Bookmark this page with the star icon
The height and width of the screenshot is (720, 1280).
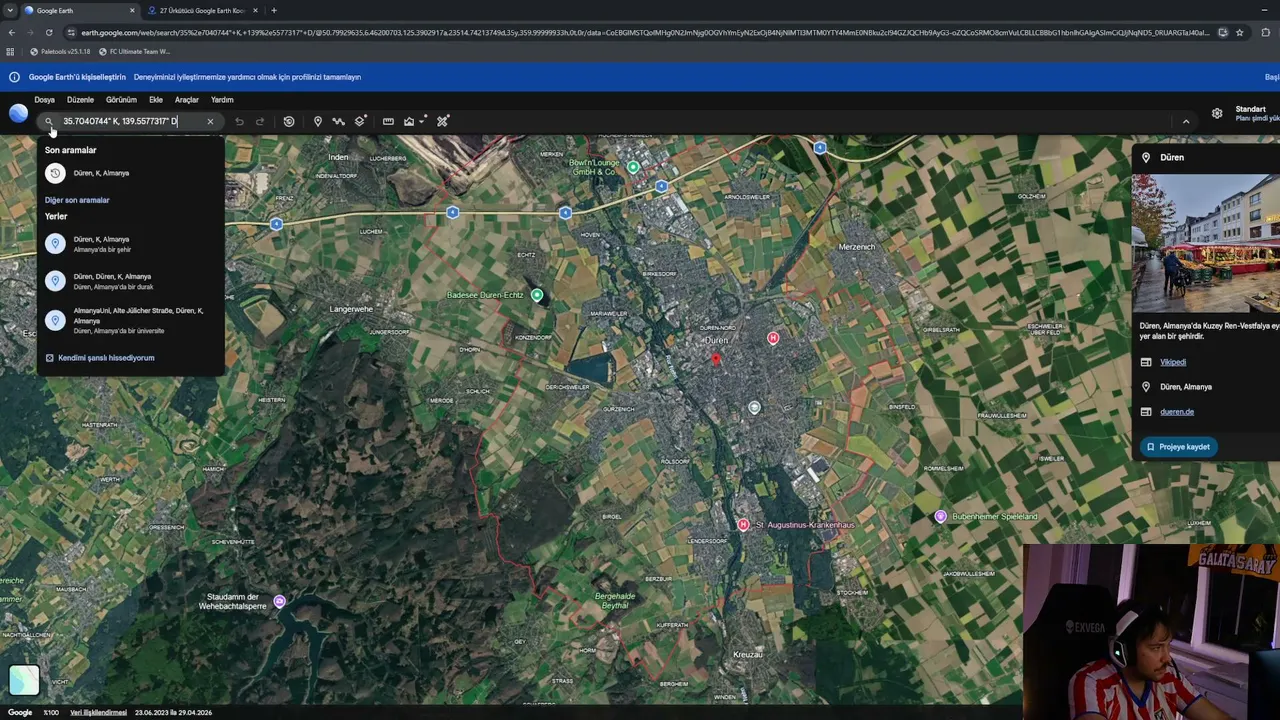coord(1240,32)
